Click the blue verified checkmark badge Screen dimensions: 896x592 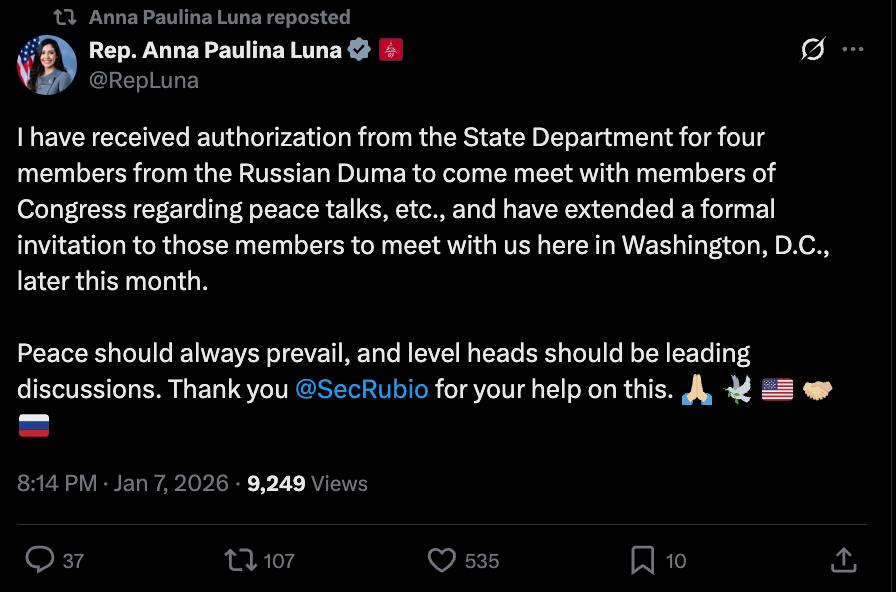[x=359, y=49]
